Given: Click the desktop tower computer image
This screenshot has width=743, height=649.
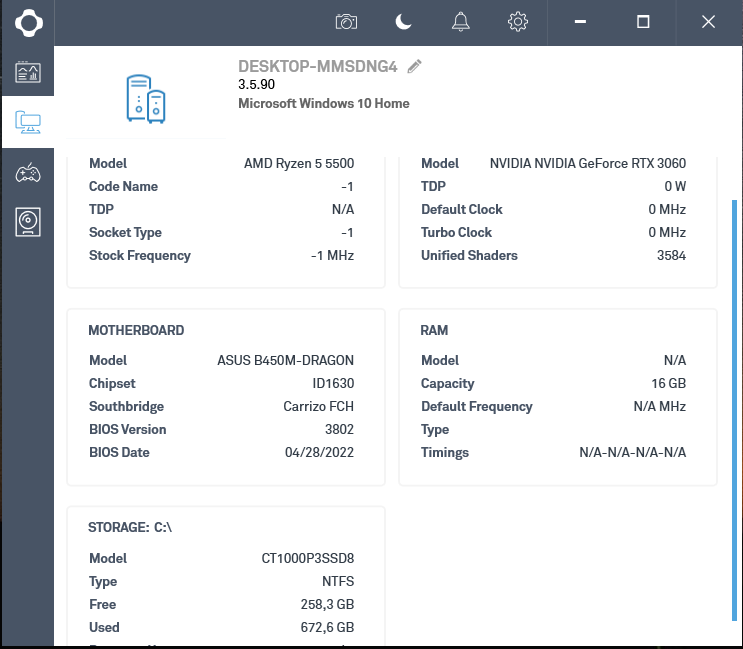Looking at the screenshot, I should click(x=146, y=99).
